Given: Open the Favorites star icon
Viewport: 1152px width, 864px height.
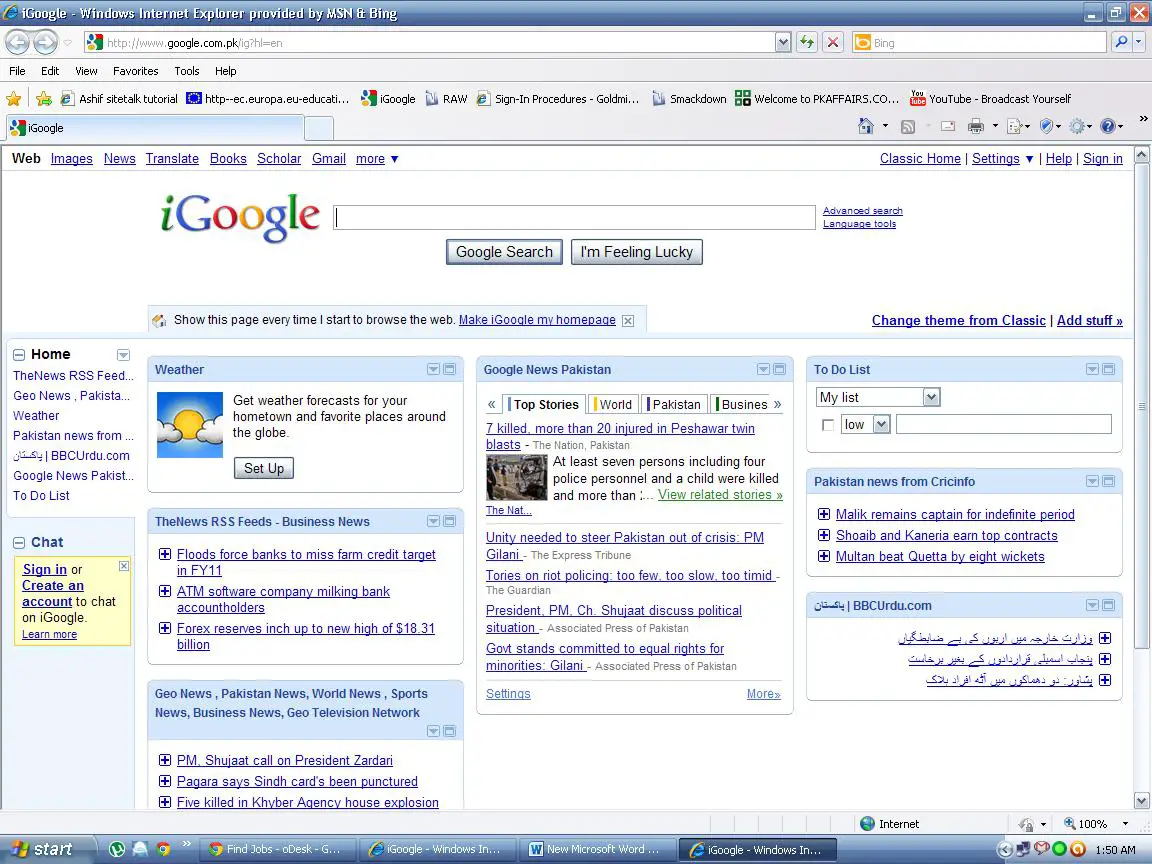Looking at the screenshot, I should 13,98.
